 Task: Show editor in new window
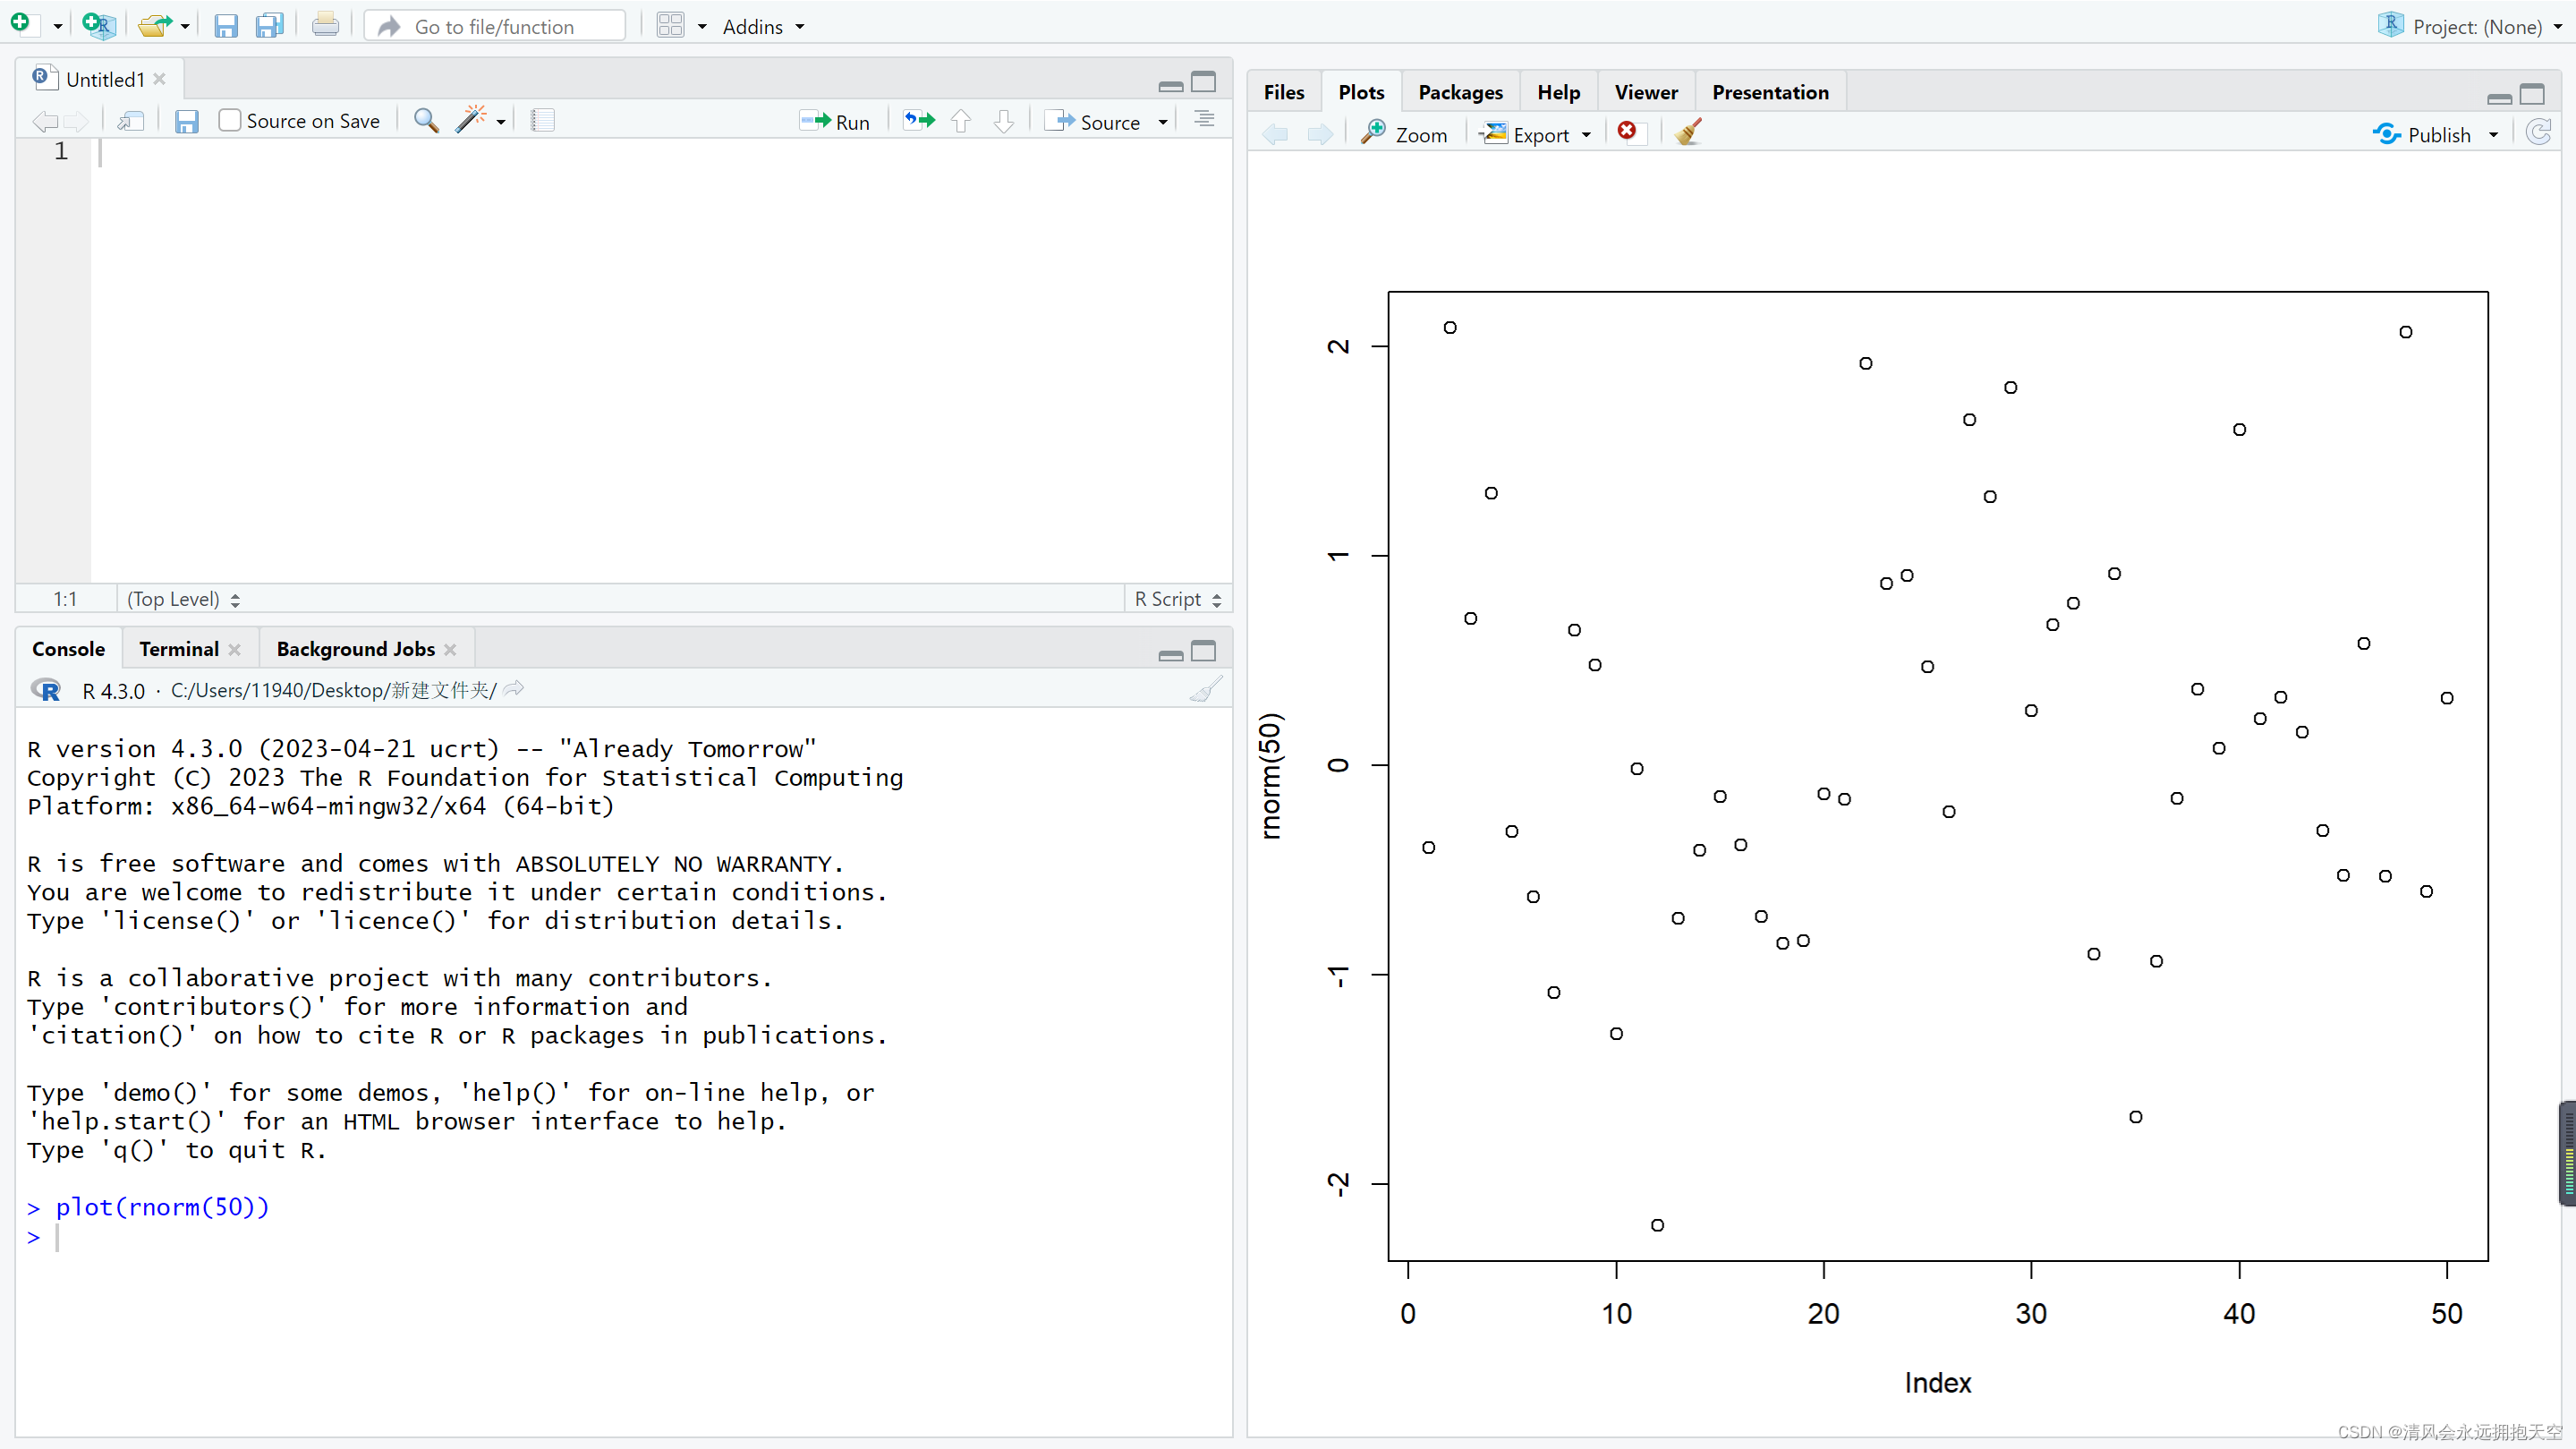[131, 121]
